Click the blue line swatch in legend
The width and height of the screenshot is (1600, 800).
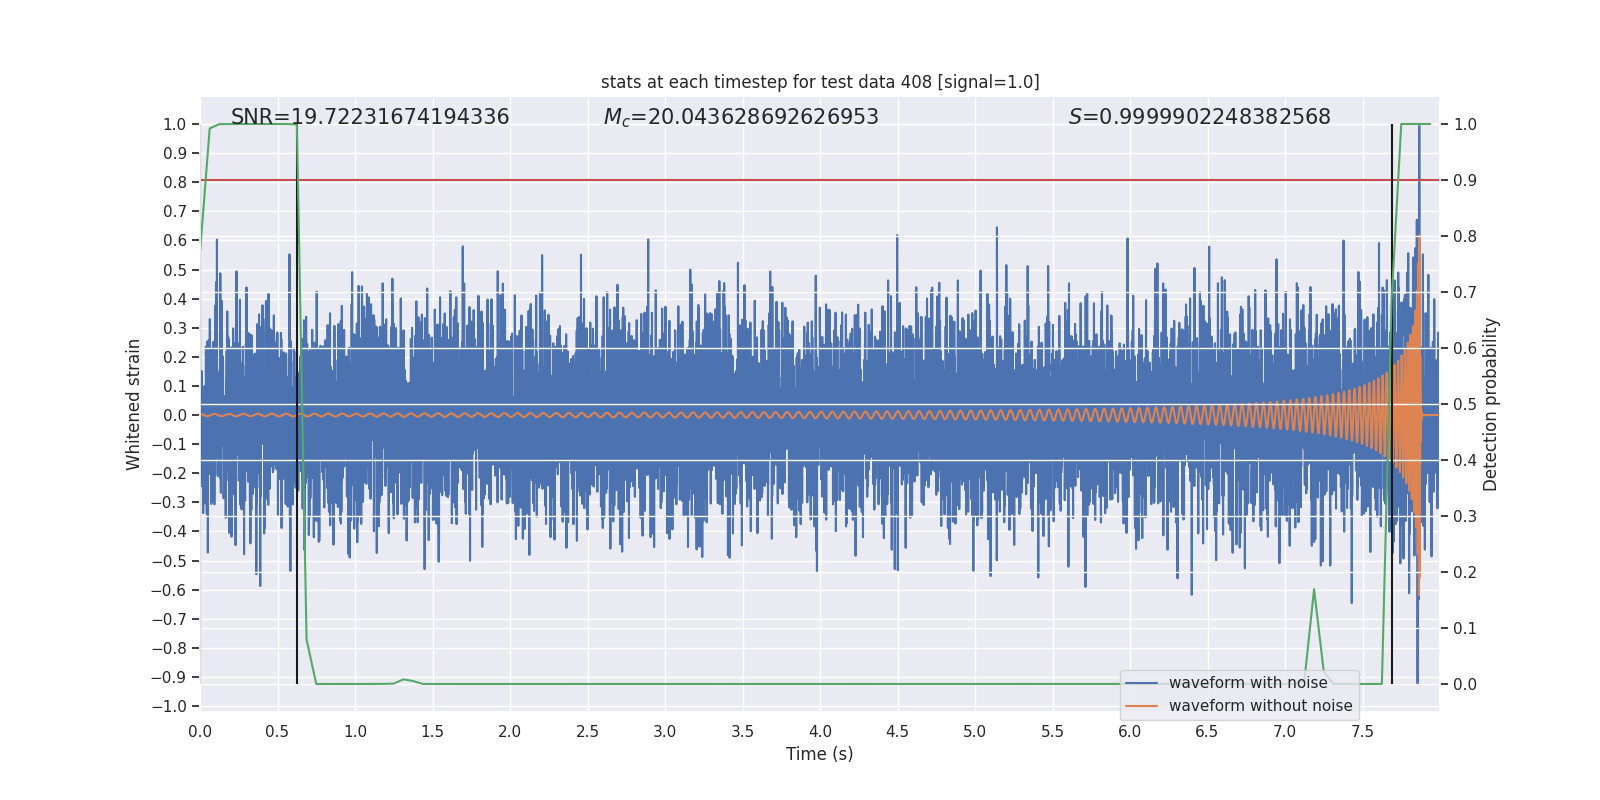(x=1141, y=683)
